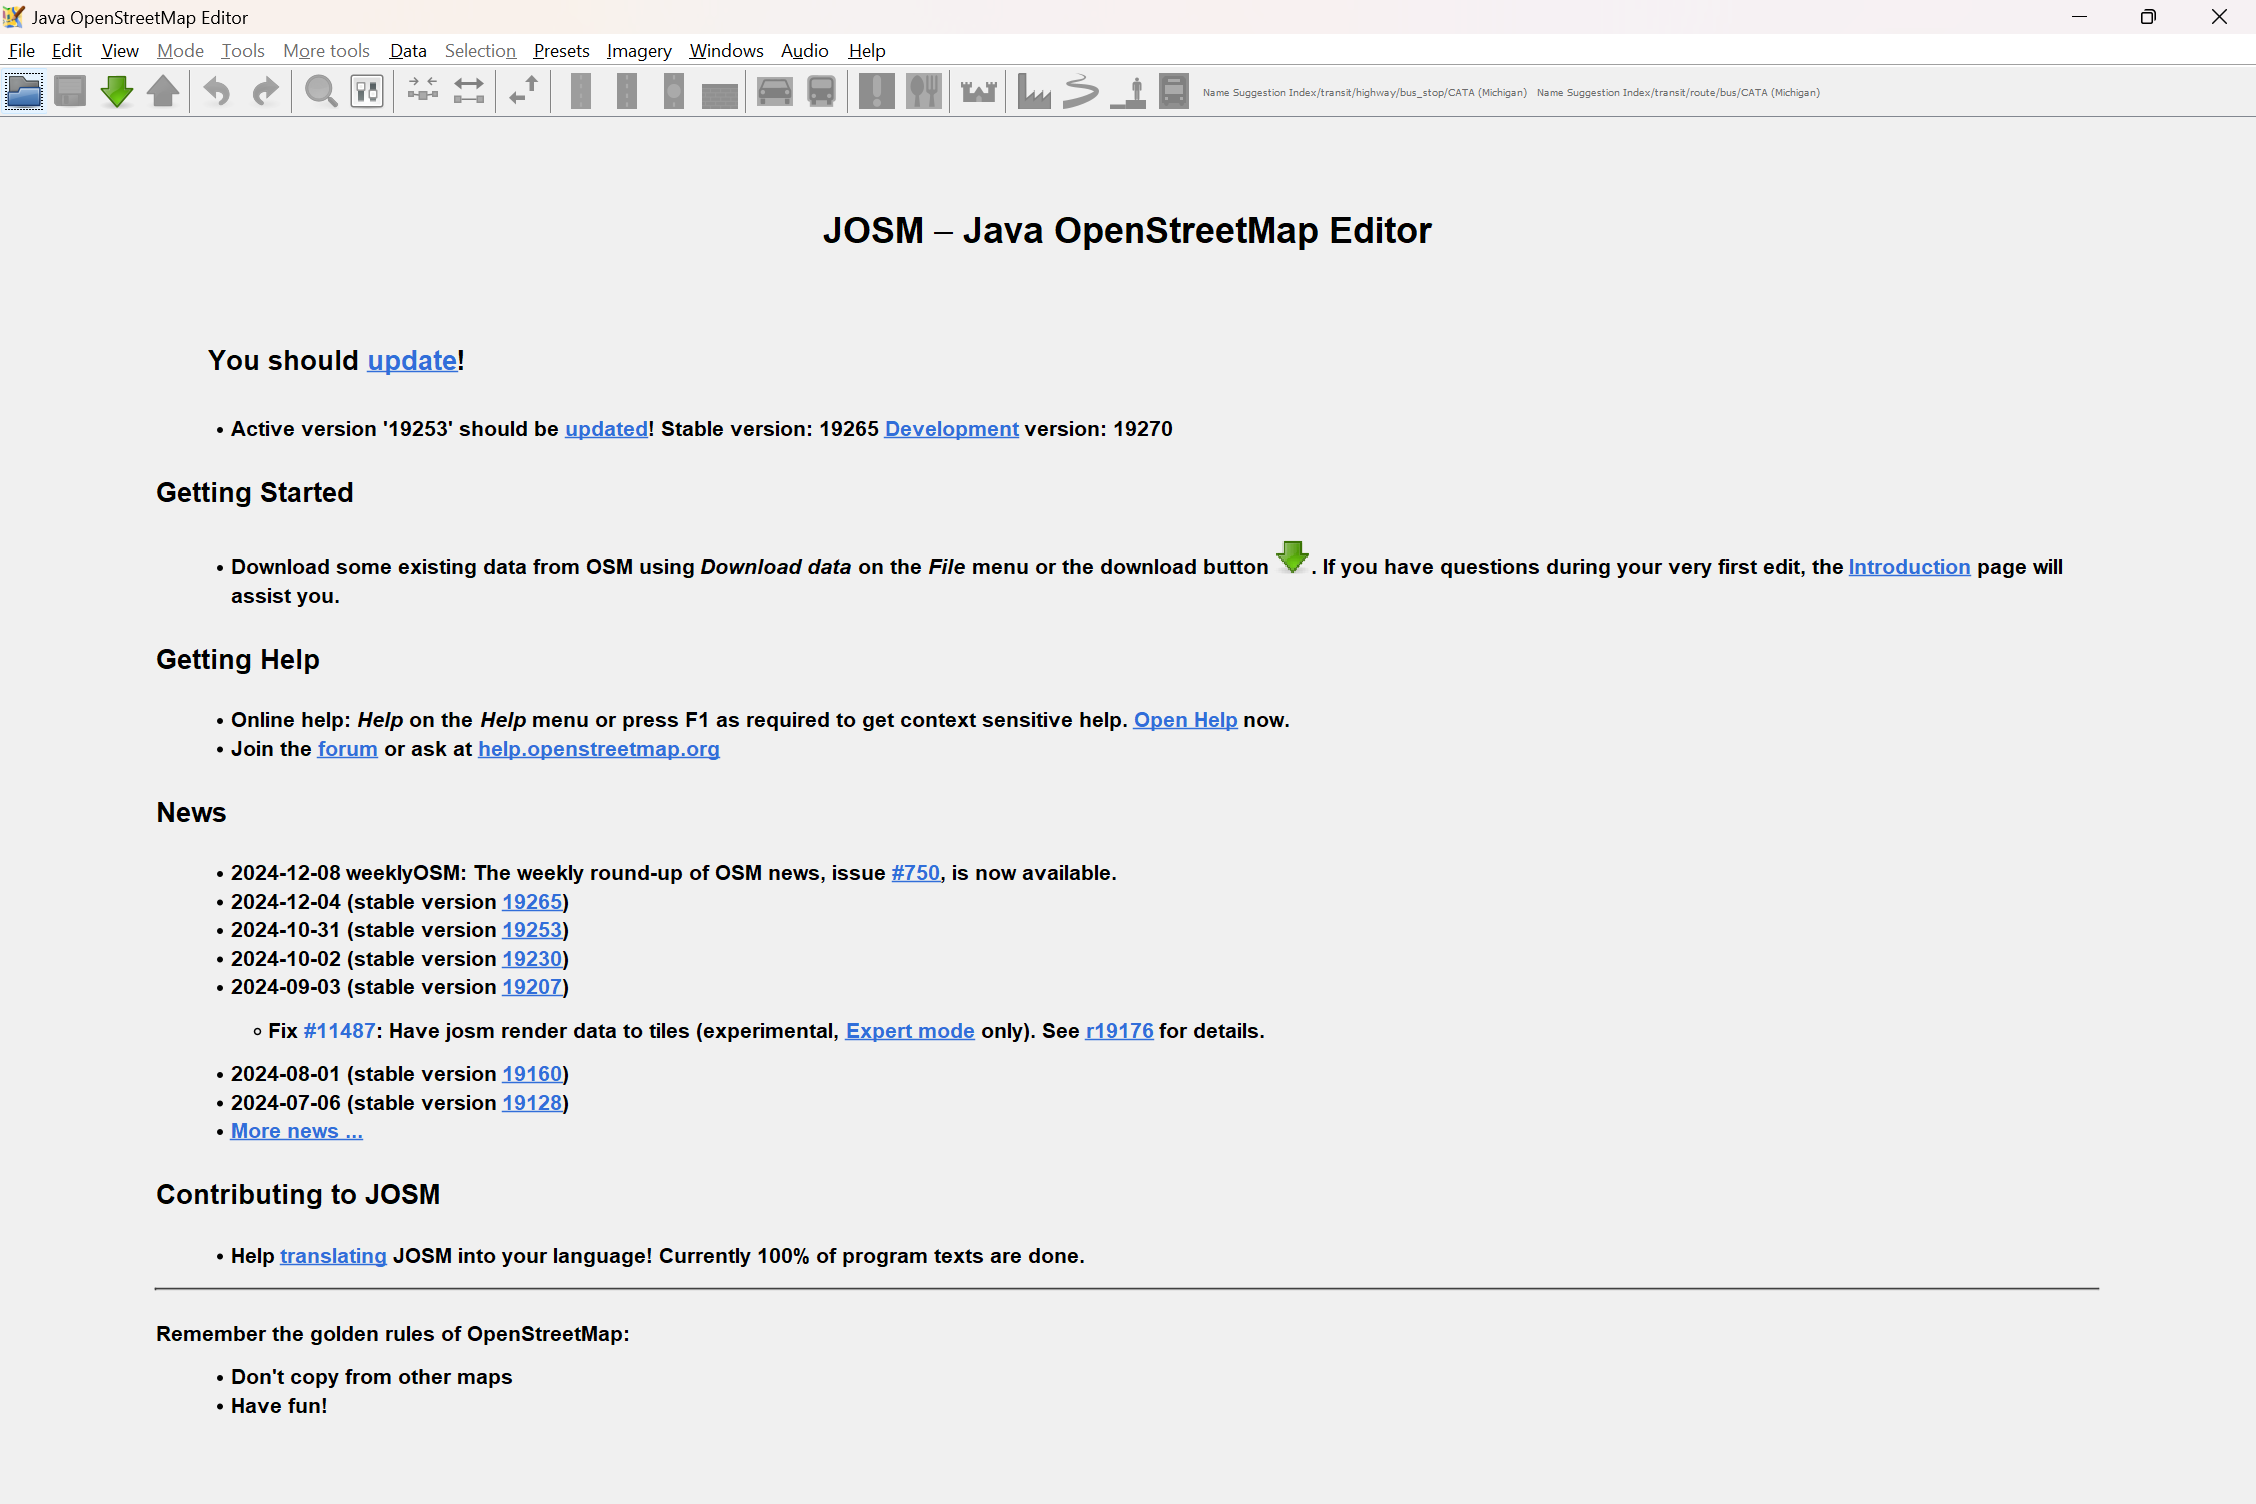Minimize the JOSM window
This screenshot has height=1504, width=2256.
click(x=2080, y=17)
